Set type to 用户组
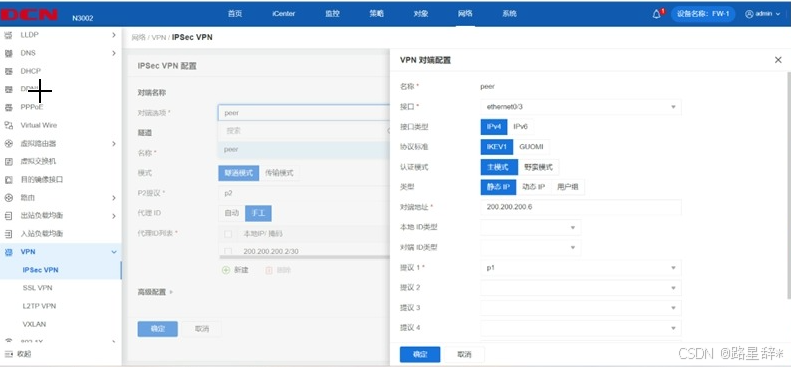Image resolution: width=791 pixels, height=367 pixels. [568, 187]
